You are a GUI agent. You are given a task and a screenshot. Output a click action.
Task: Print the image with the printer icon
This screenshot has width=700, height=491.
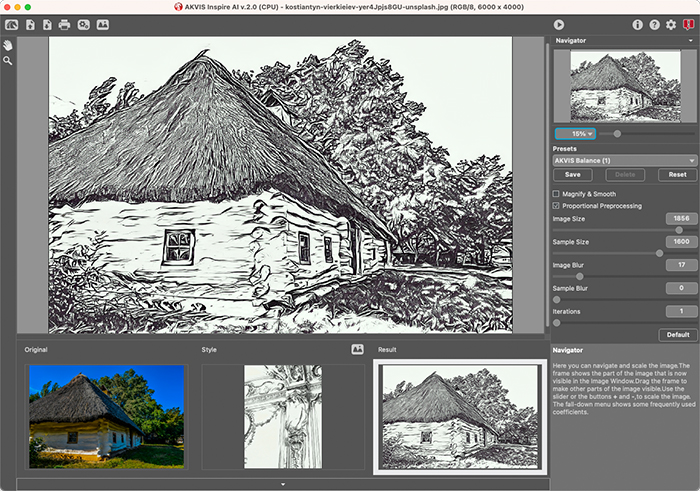pyautogui.click(x=64, y=24)
